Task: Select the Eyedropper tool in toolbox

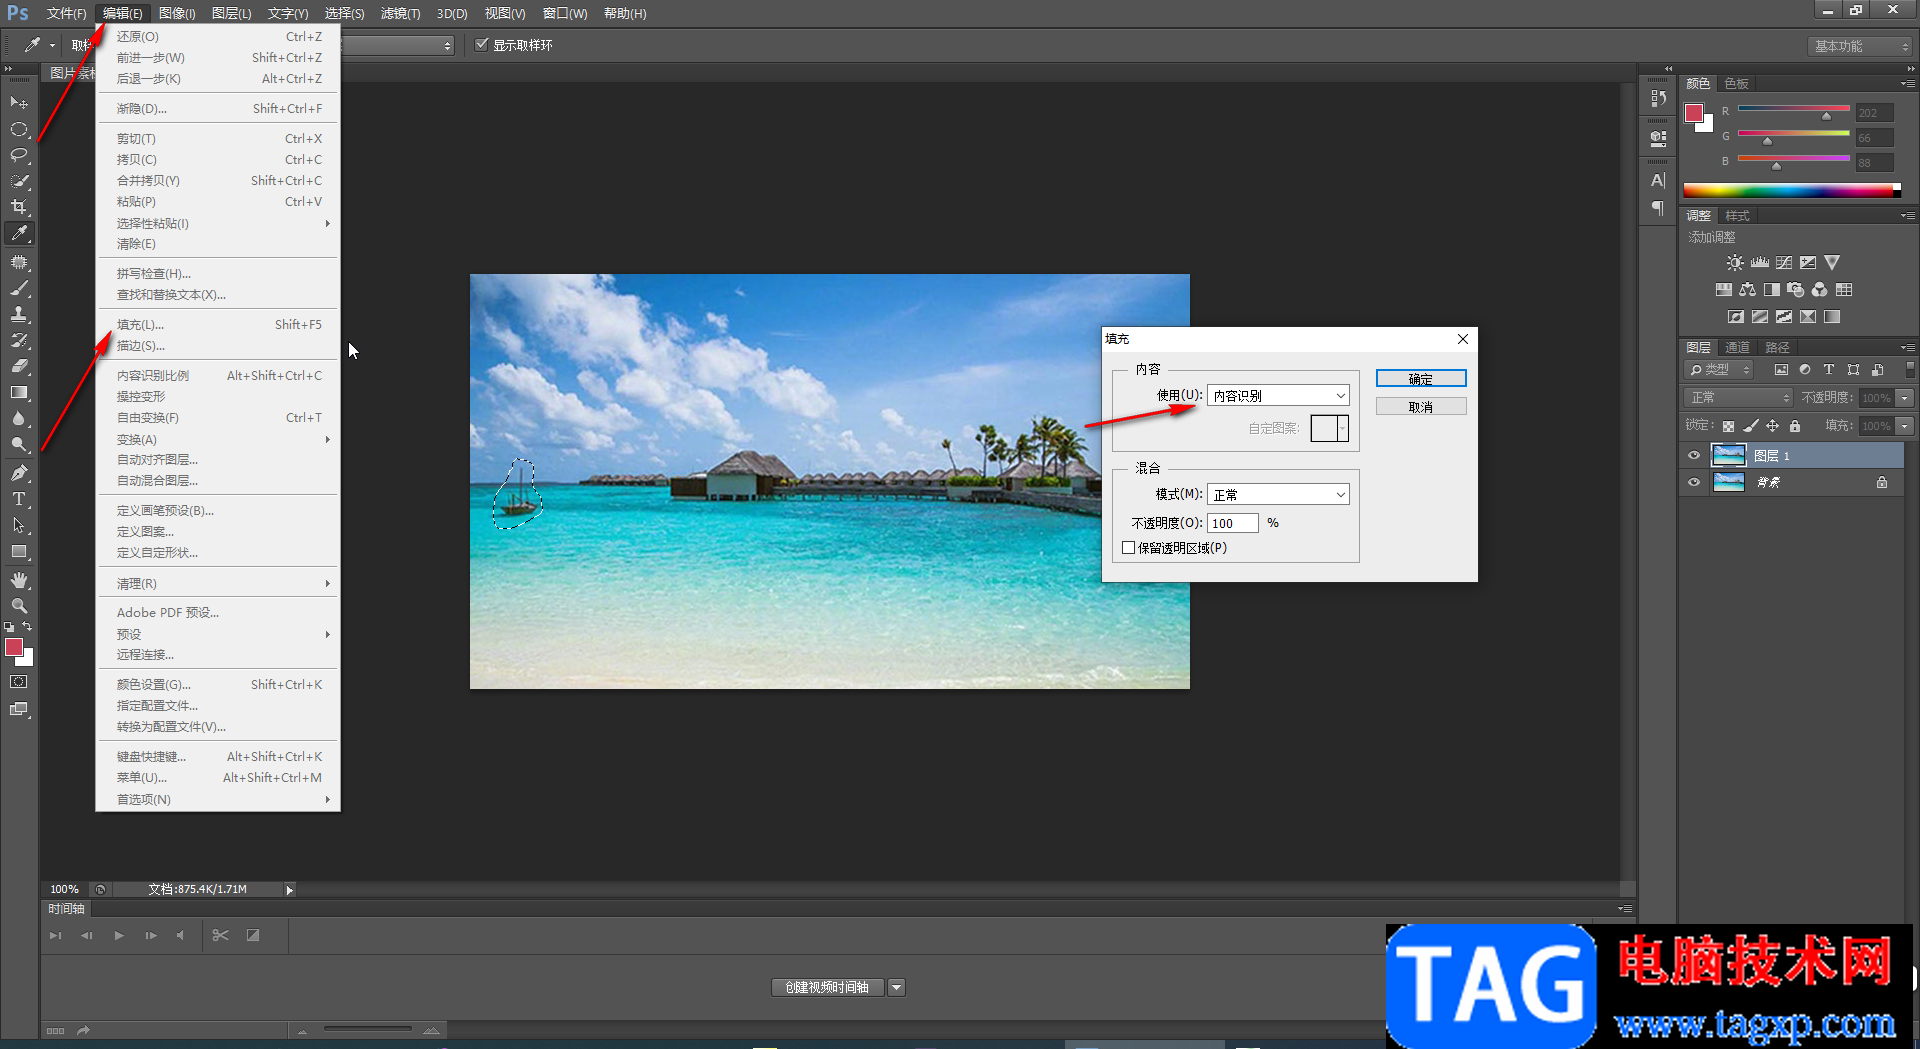Action: click(19, 233)
